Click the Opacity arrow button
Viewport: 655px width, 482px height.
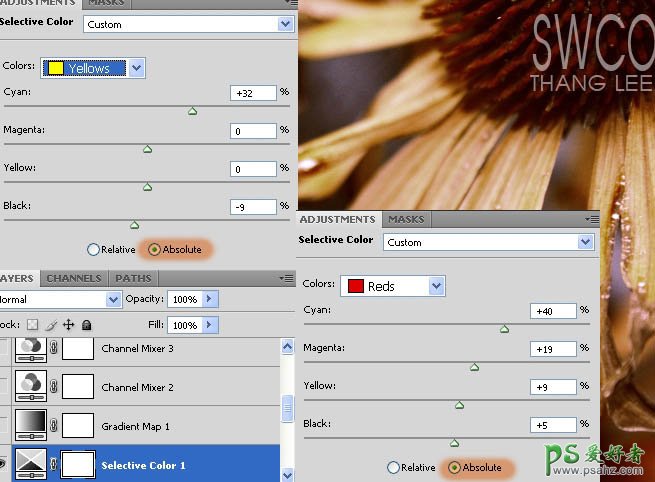click(x=209, y=299)
